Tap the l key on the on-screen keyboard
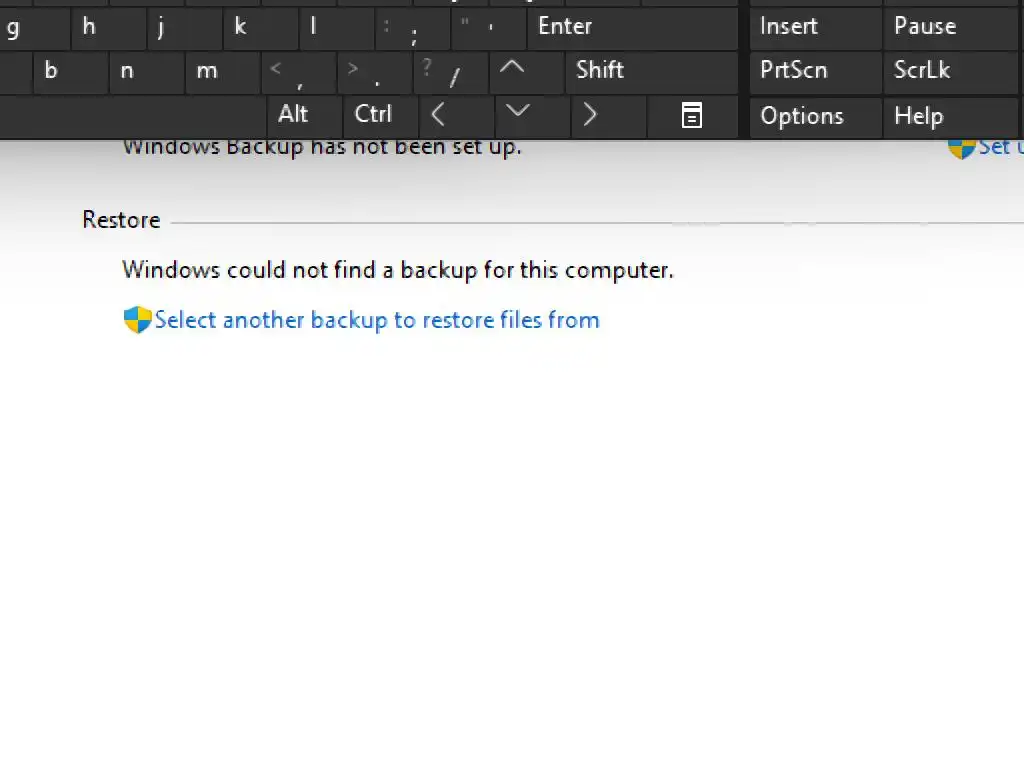Image resolution: width=1024 pixels, height=768 pixels. pos(337,28)
